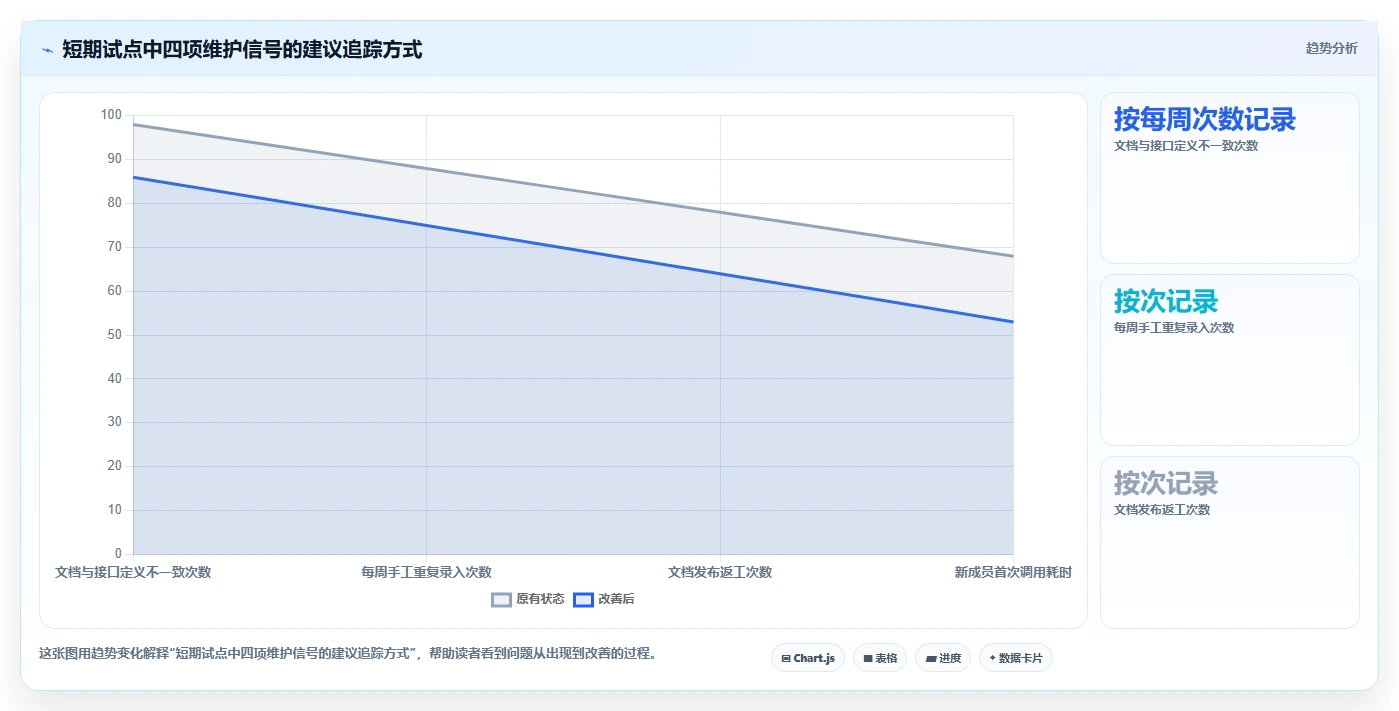
Task: Click the Chart.js pill icon
Action: (786, 659)
